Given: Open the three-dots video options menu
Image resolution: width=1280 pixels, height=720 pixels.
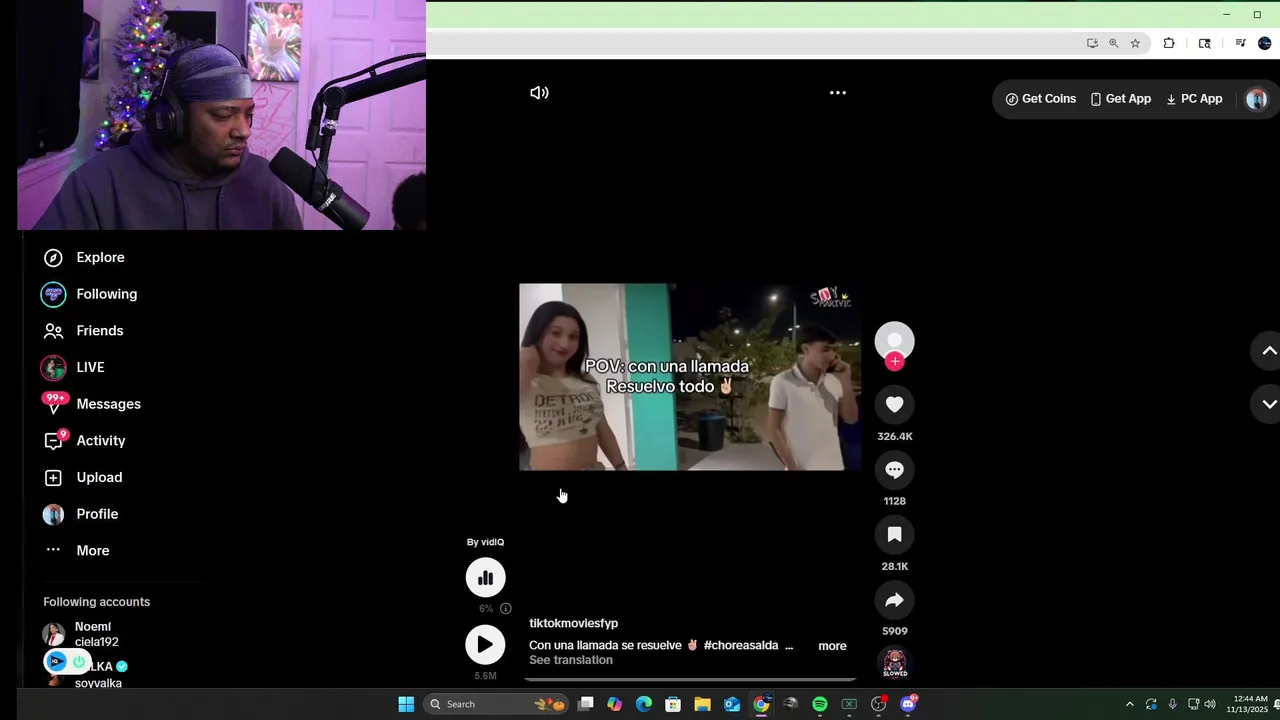Looking at the screenshot, I should pyautogui.click(x=838, y=93).
